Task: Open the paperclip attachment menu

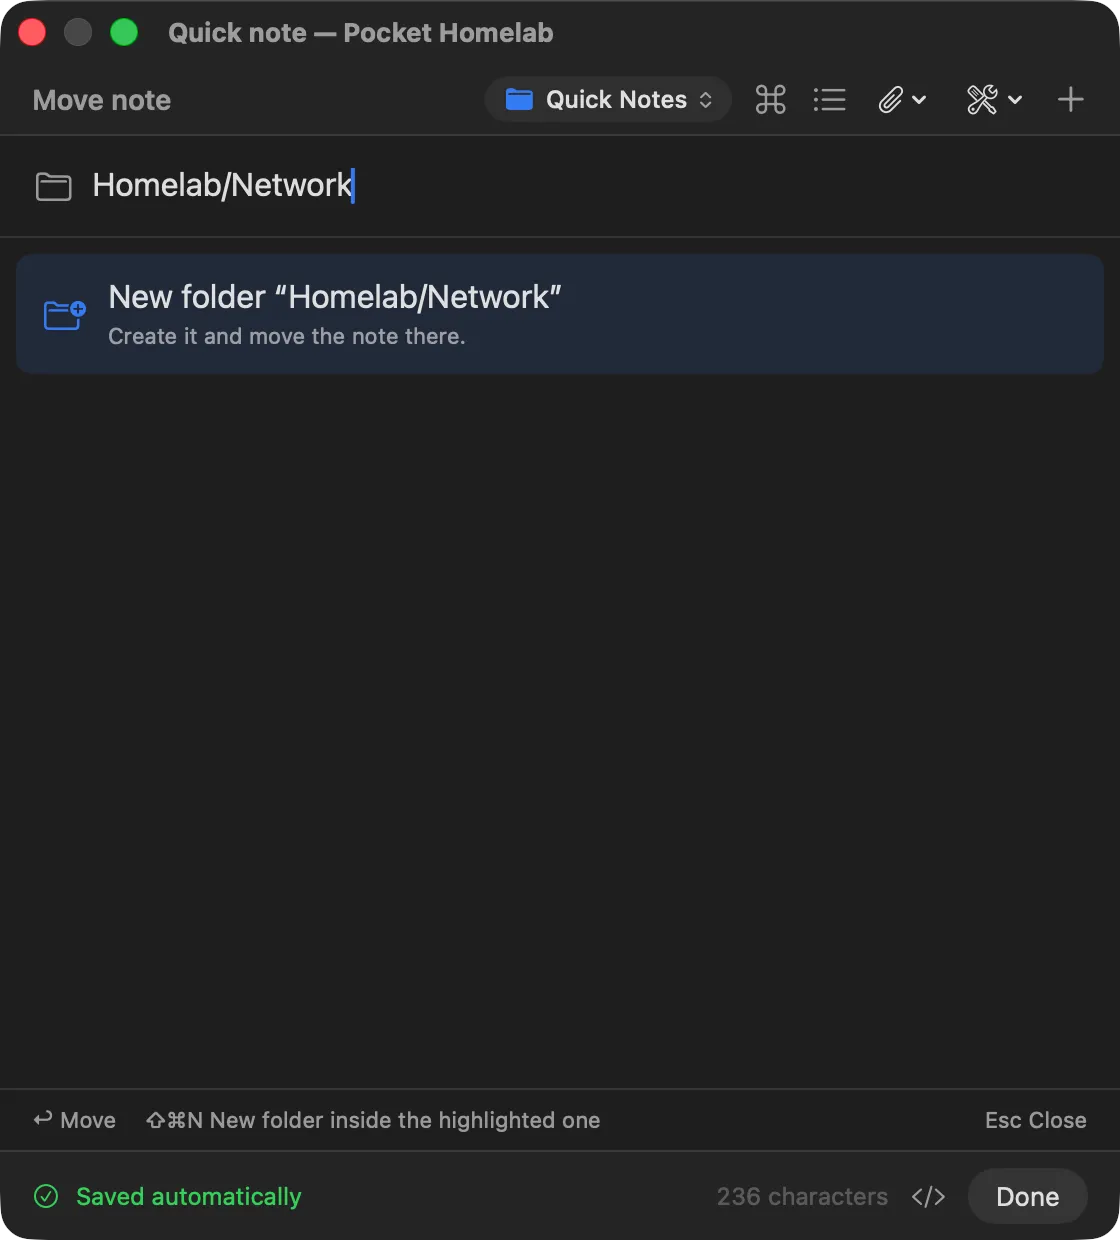Action: (x=902, y=100)
